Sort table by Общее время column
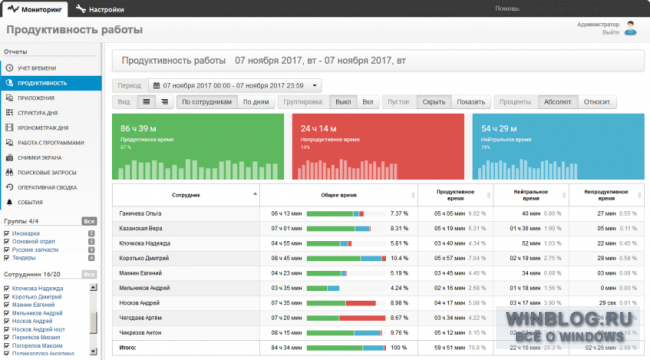650x360 pixels. 339,195
